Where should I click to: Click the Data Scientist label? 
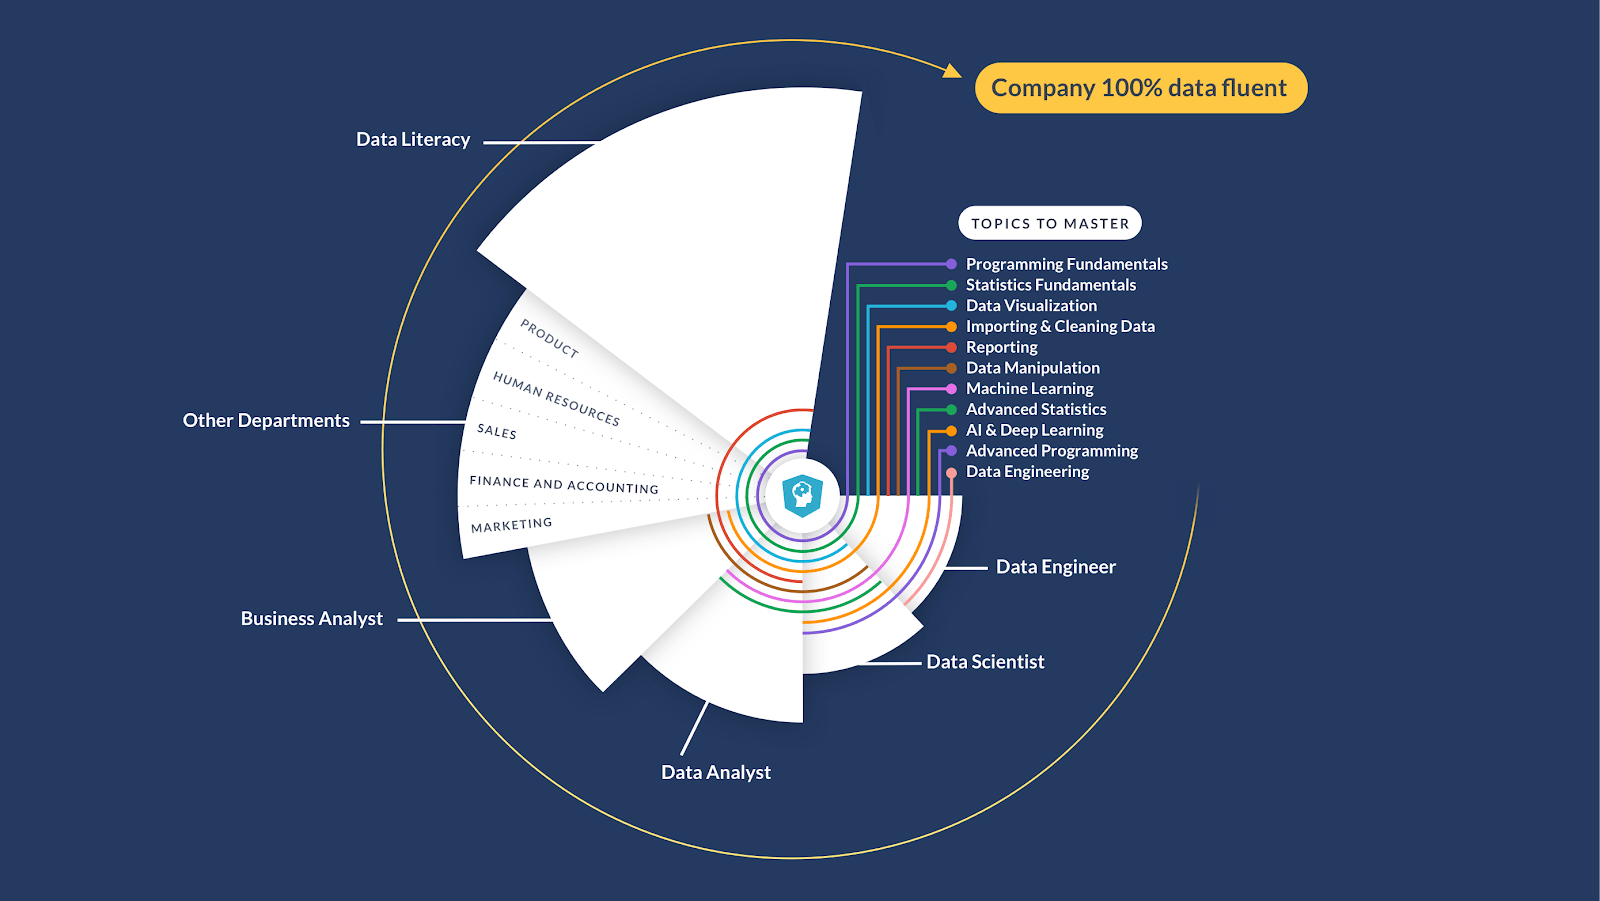(x=985, y=662)
